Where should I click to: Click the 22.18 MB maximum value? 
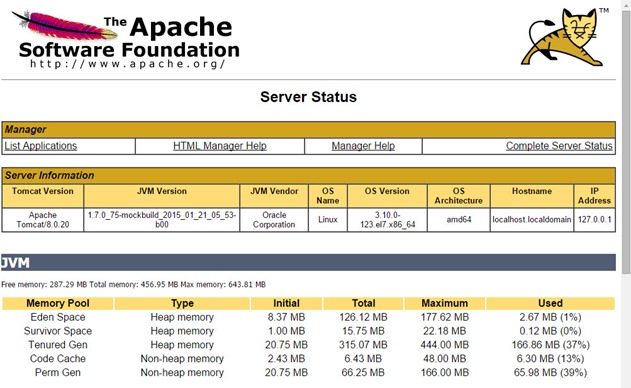point(445,331)
